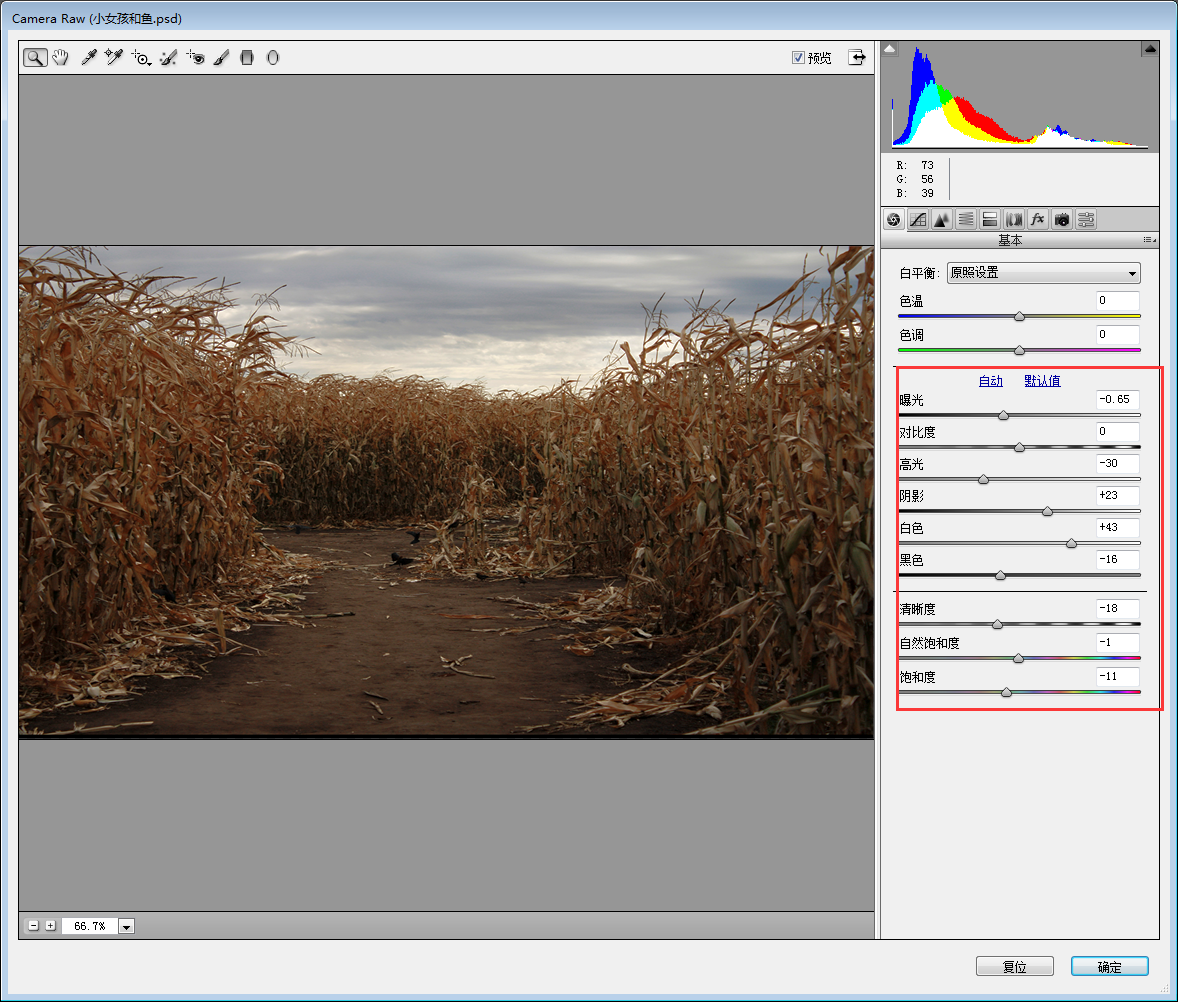This screenshot has height=1002, width=1178.
Task: Click the 对比度 contrast value field
Action: (1117, 432)
